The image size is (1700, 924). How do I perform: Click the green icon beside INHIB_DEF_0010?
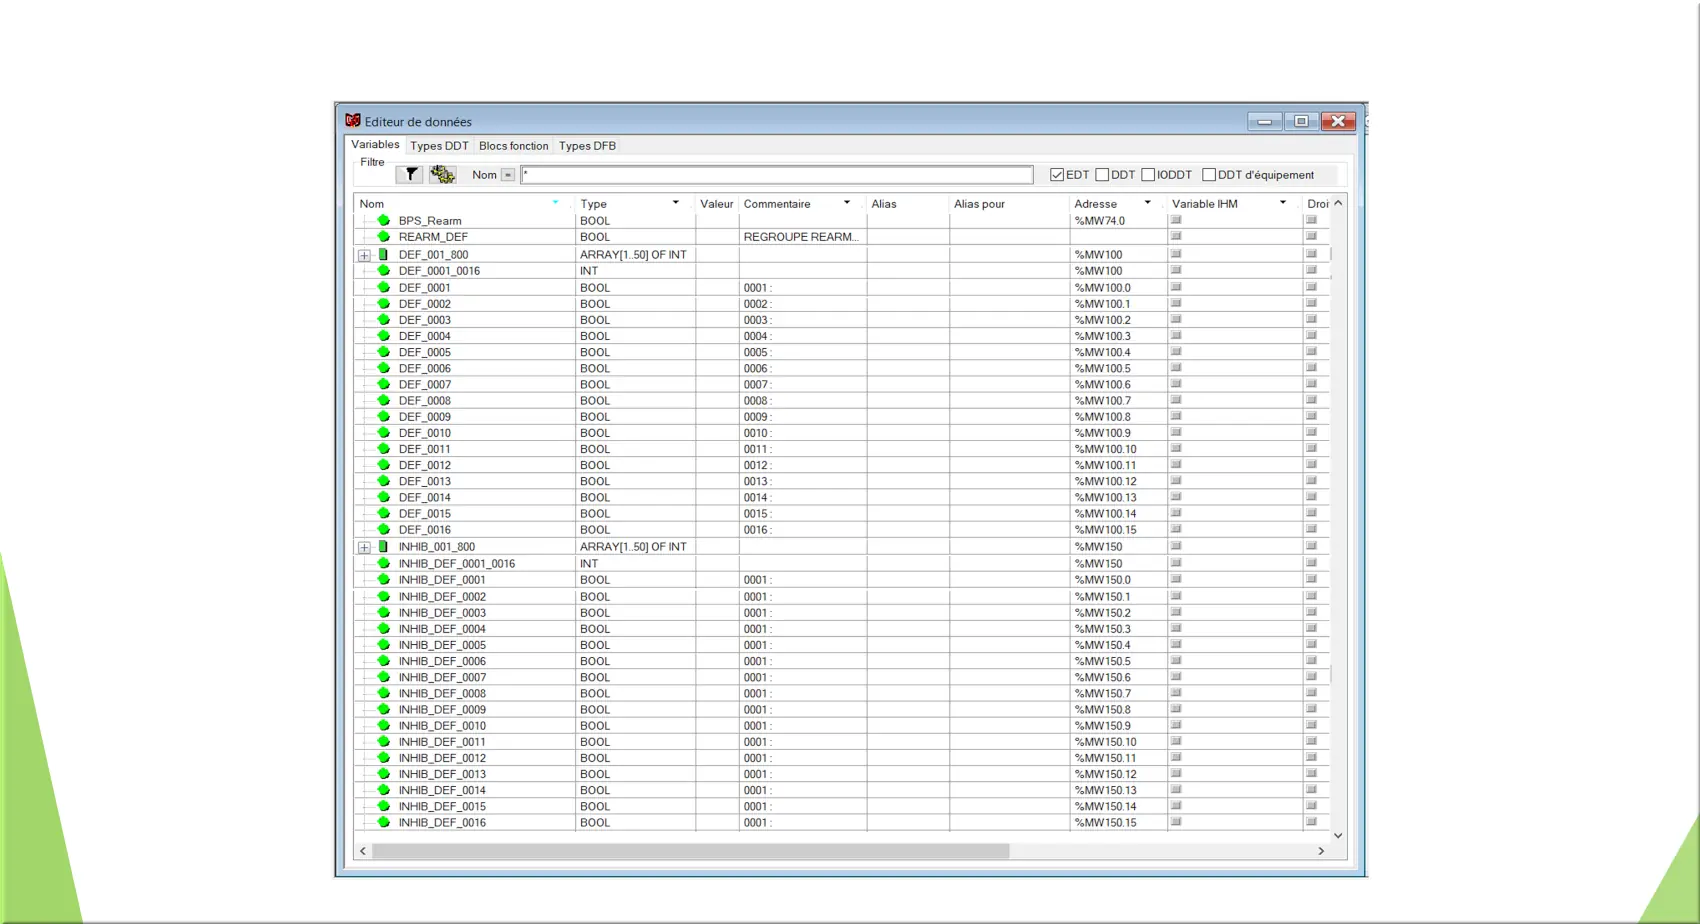(384, 725)
